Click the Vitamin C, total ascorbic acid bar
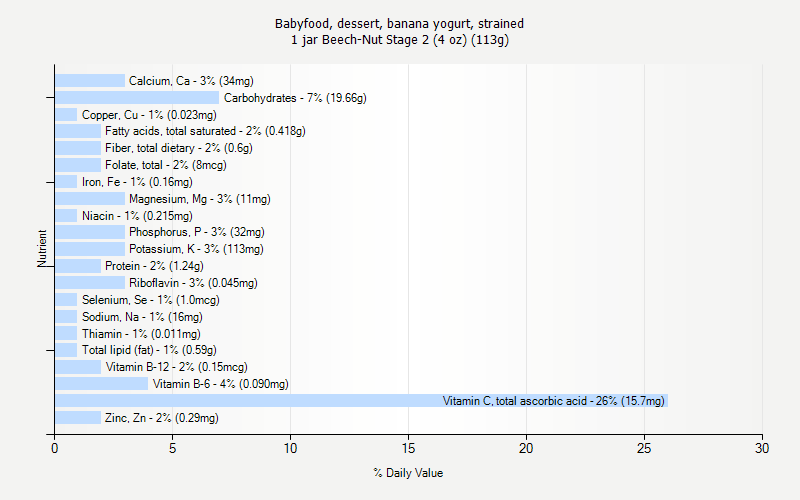Image resolution: width=800 pixels, height=500 pixels. coord(360,401)
